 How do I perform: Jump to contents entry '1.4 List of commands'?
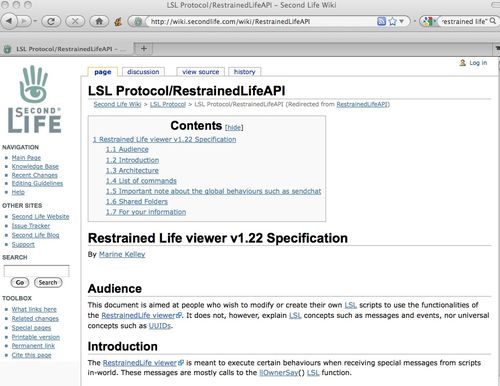click(x=141, y=181)
